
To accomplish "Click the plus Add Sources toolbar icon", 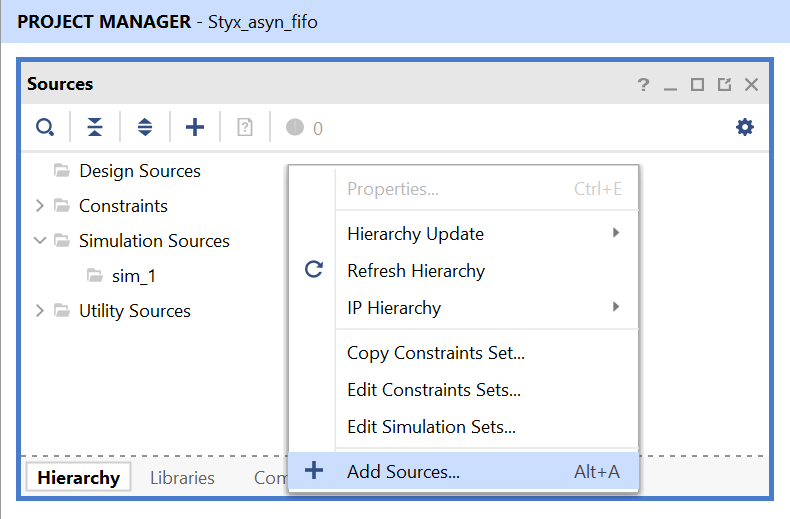I will click(195, 127).
